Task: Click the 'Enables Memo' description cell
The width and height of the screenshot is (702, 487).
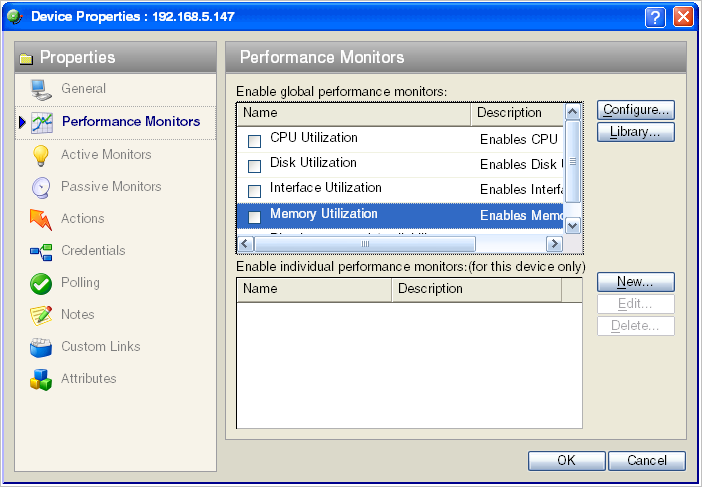Action: [x=521, y=215]
